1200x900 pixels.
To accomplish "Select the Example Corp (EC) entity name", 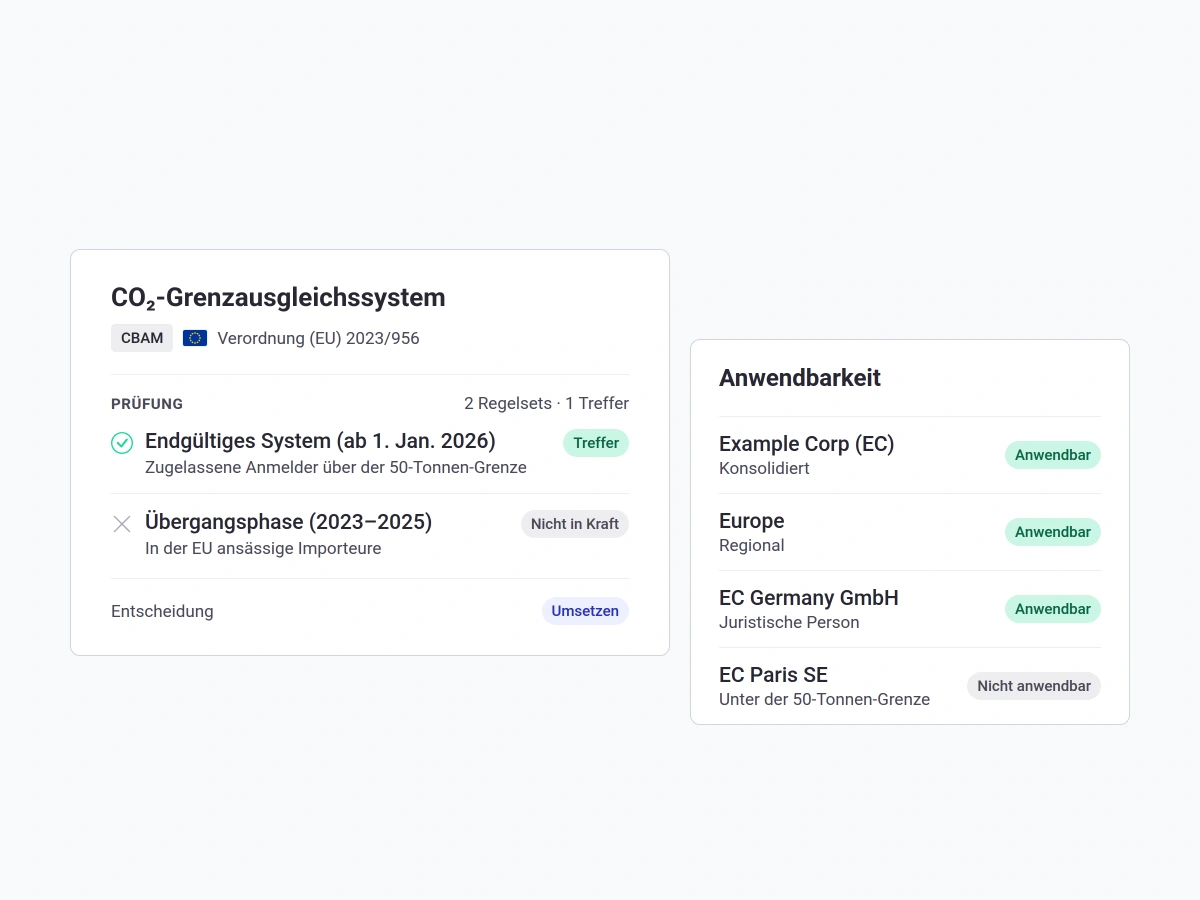I will (x=806, y=444).
